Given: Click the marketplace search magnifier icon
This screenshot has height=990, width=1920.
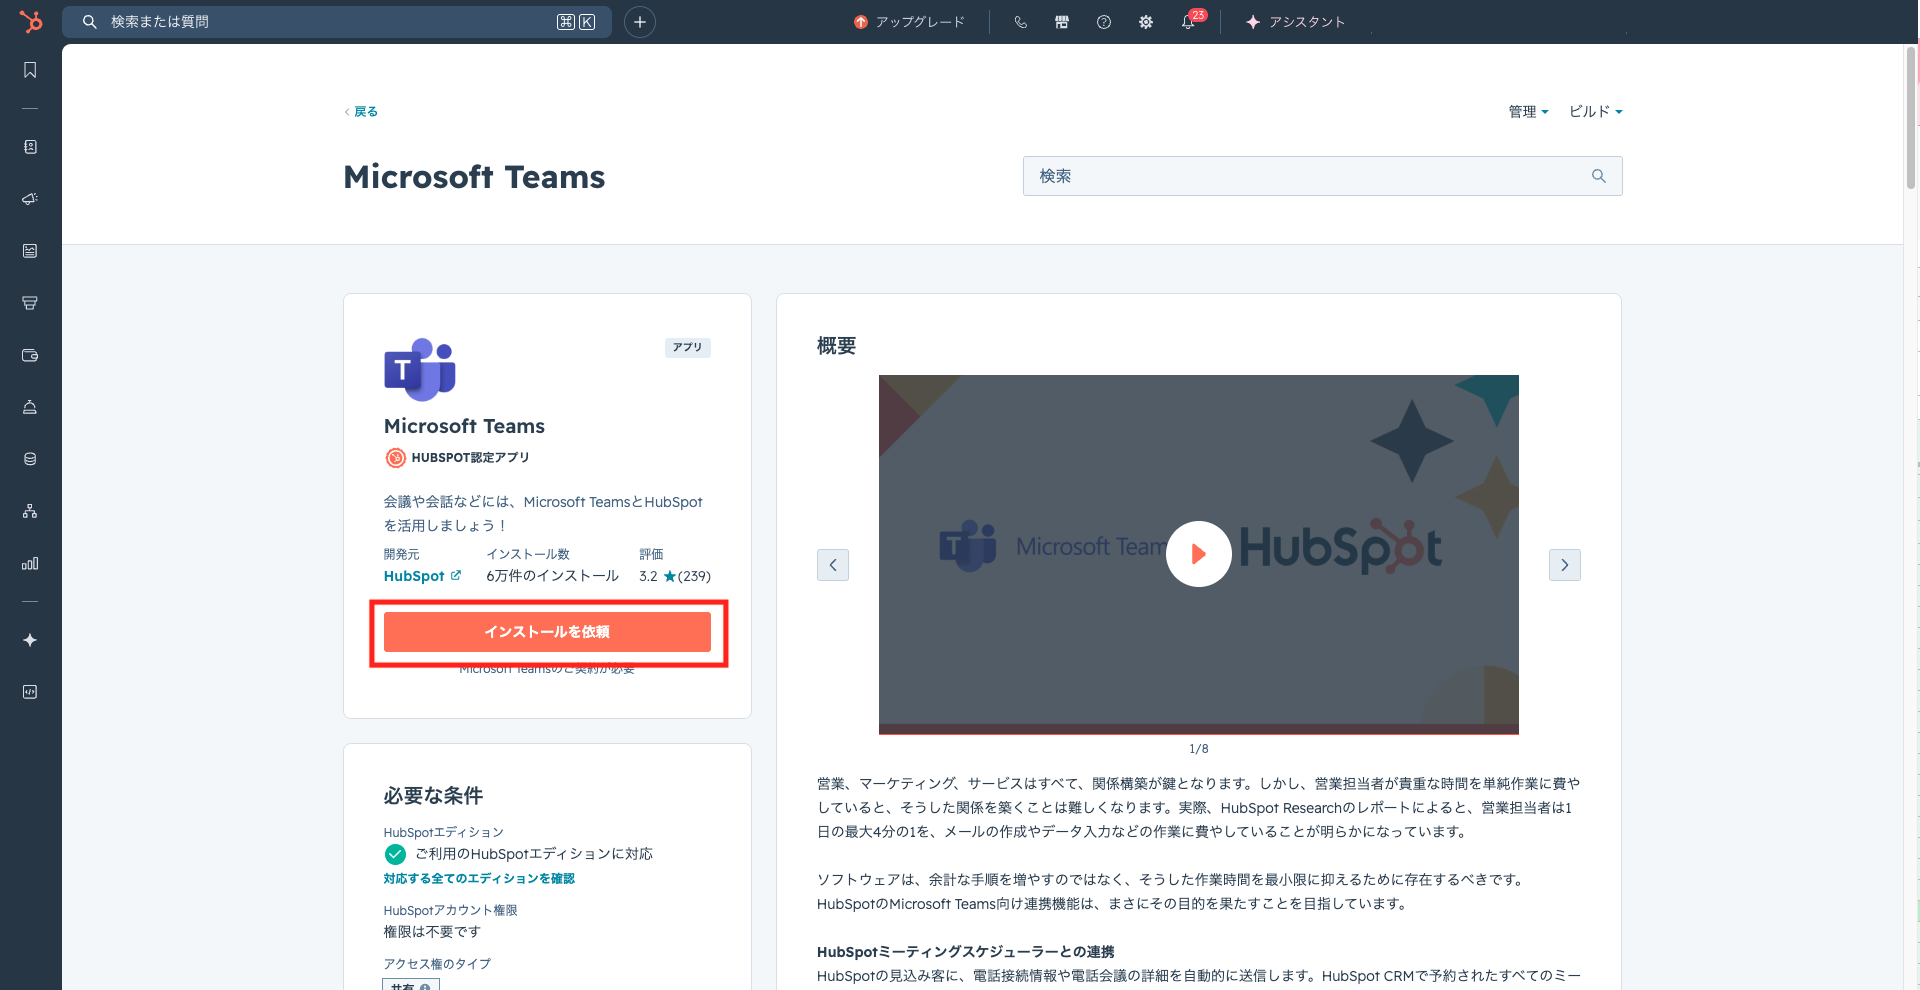Looking at the screenshot, I should point(1599,176).
